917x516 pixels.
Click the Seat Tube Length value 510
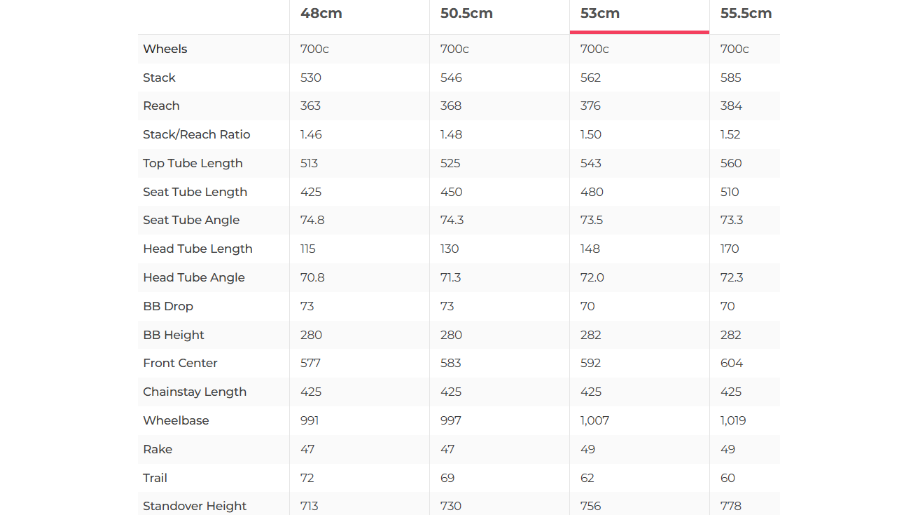(730, 192)
